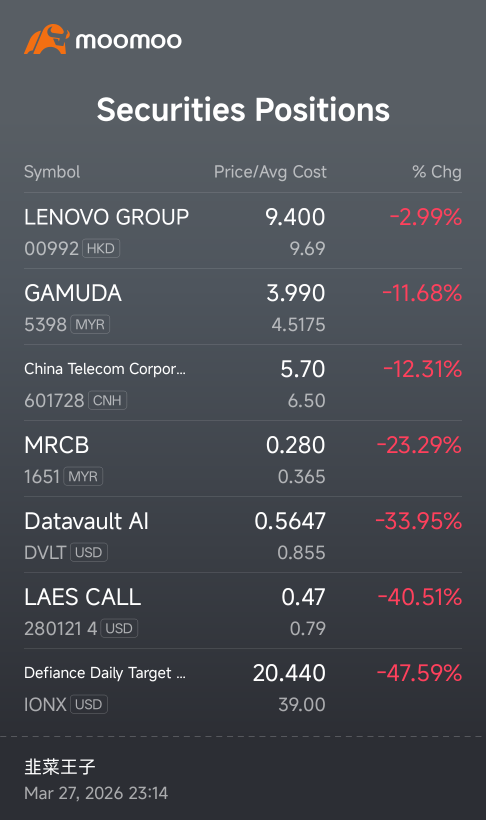The height and width of the screenshot is (820, 486).
Task: Open the GAMUDA position row
Action: tap(243, 307)
